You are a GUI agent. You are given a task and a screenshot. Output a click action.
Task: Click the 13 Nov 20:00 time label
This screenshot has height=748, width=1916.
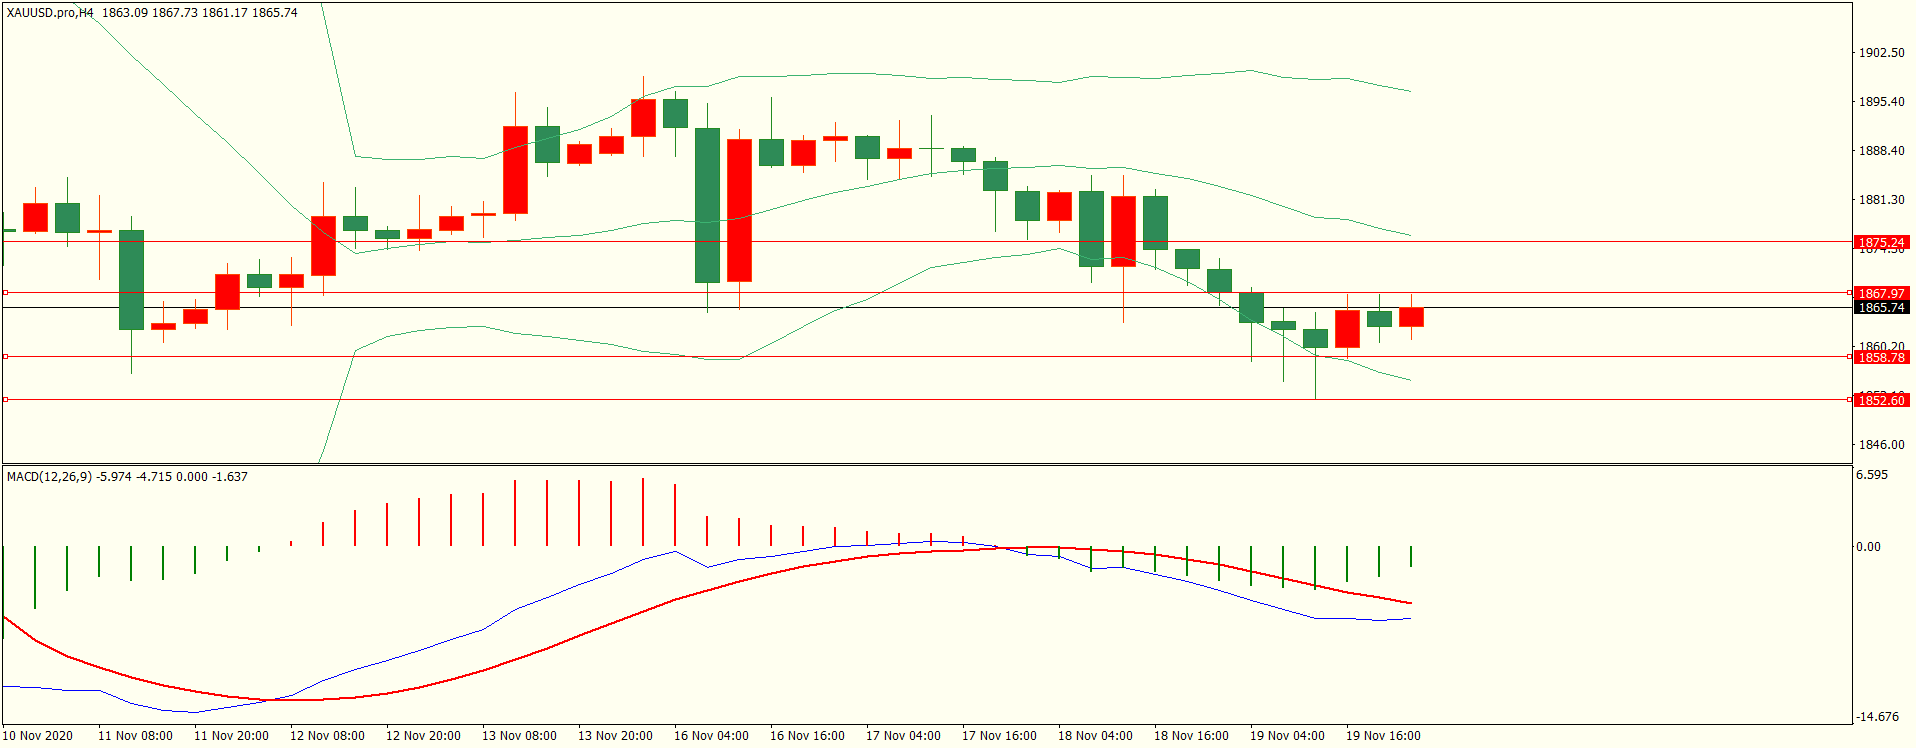click(615, 736)
